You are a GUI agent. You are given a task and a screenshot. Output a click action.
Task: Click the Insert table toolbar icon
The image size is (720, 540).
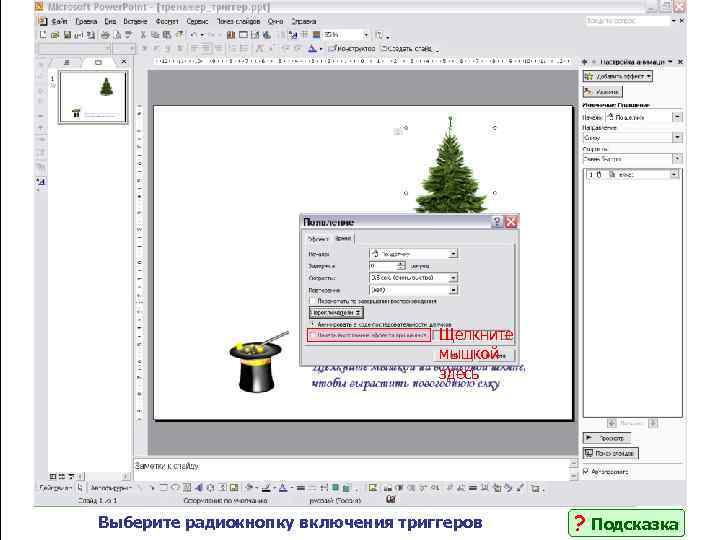243,35
